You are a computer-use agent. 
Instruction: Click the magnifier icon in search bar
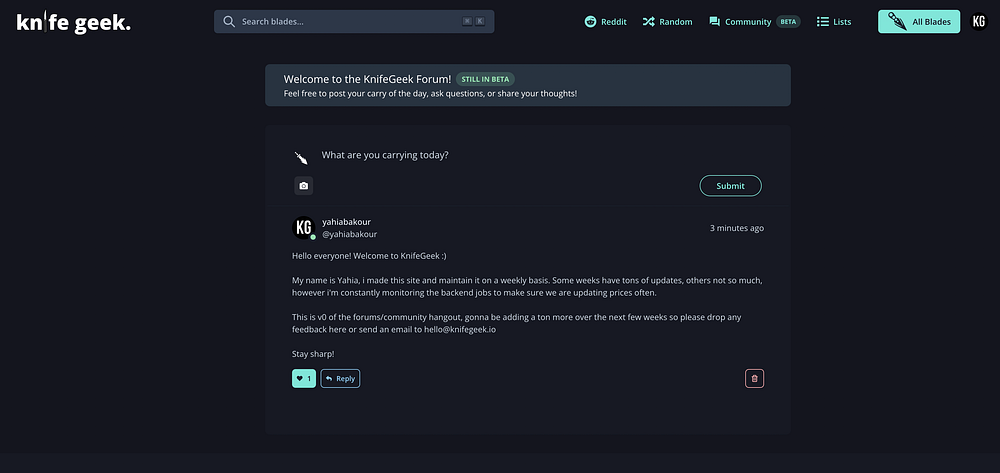(x=229, y=22)
